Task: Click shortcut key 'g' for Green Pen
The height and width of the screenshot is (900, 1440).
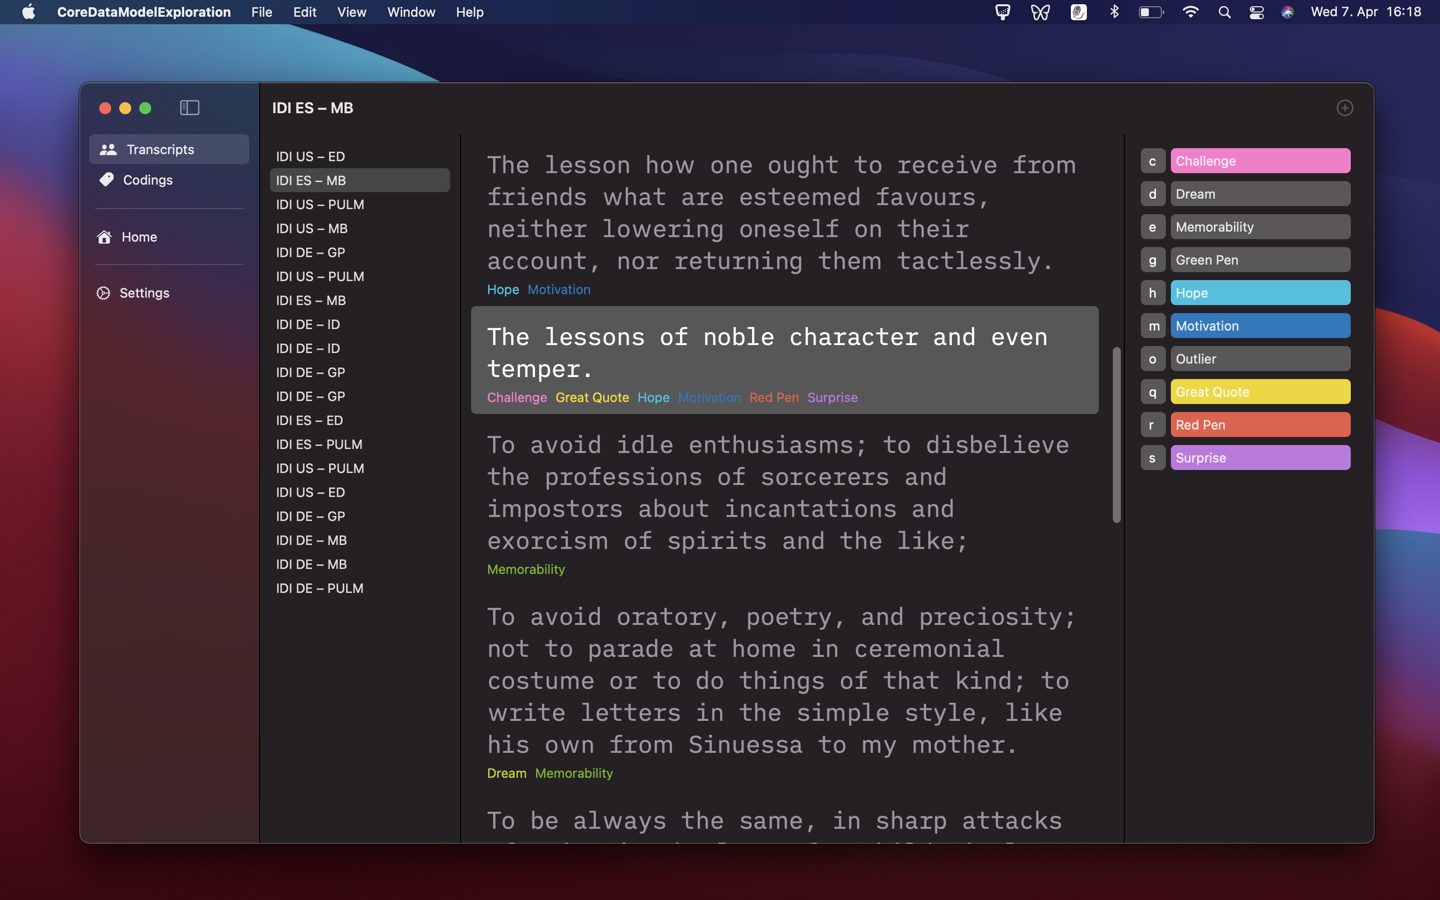Action: tap(1153, 260)
